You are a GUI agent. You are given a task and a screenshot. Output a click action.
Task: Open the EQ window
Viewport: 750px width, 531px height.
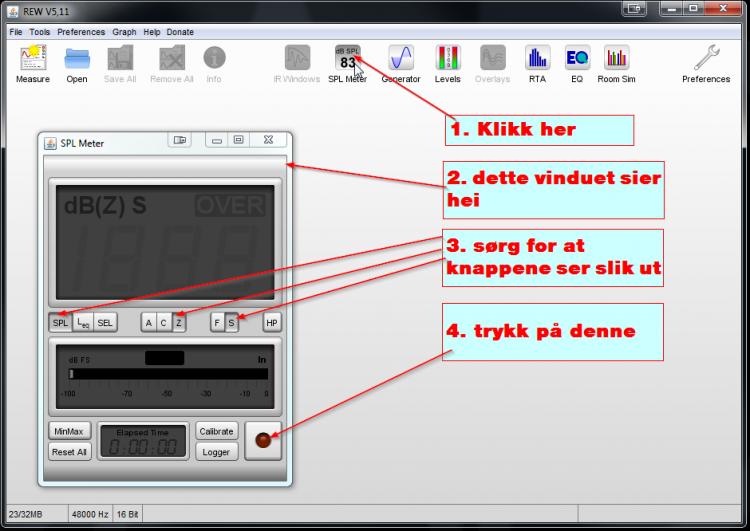pos(577,64)
